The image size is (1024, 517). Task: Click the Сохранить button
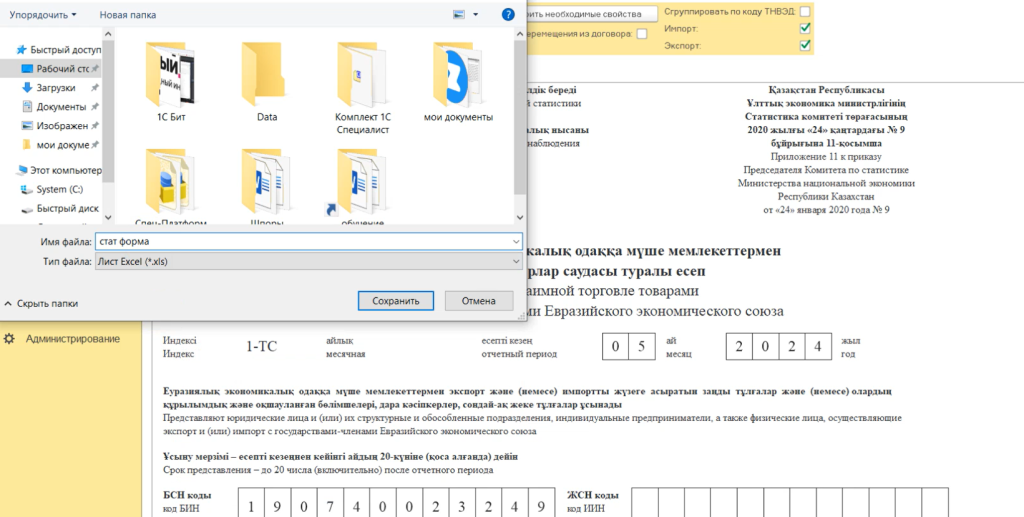pyautogui.click(x=395, y=301)
